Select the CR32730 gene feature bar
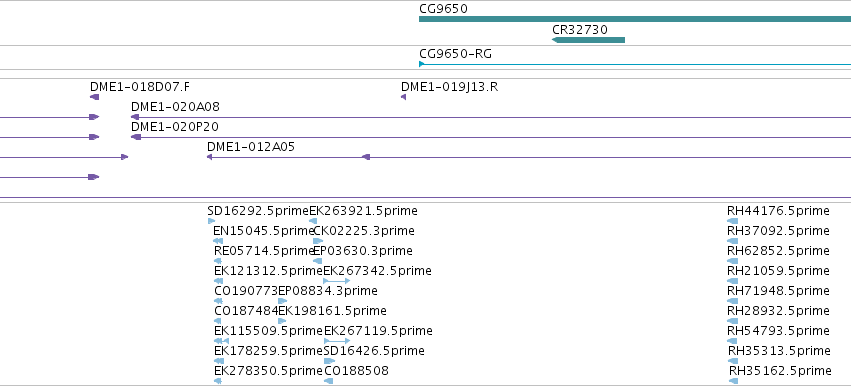Screen dimensions: 851x386 tap(588, 40)
